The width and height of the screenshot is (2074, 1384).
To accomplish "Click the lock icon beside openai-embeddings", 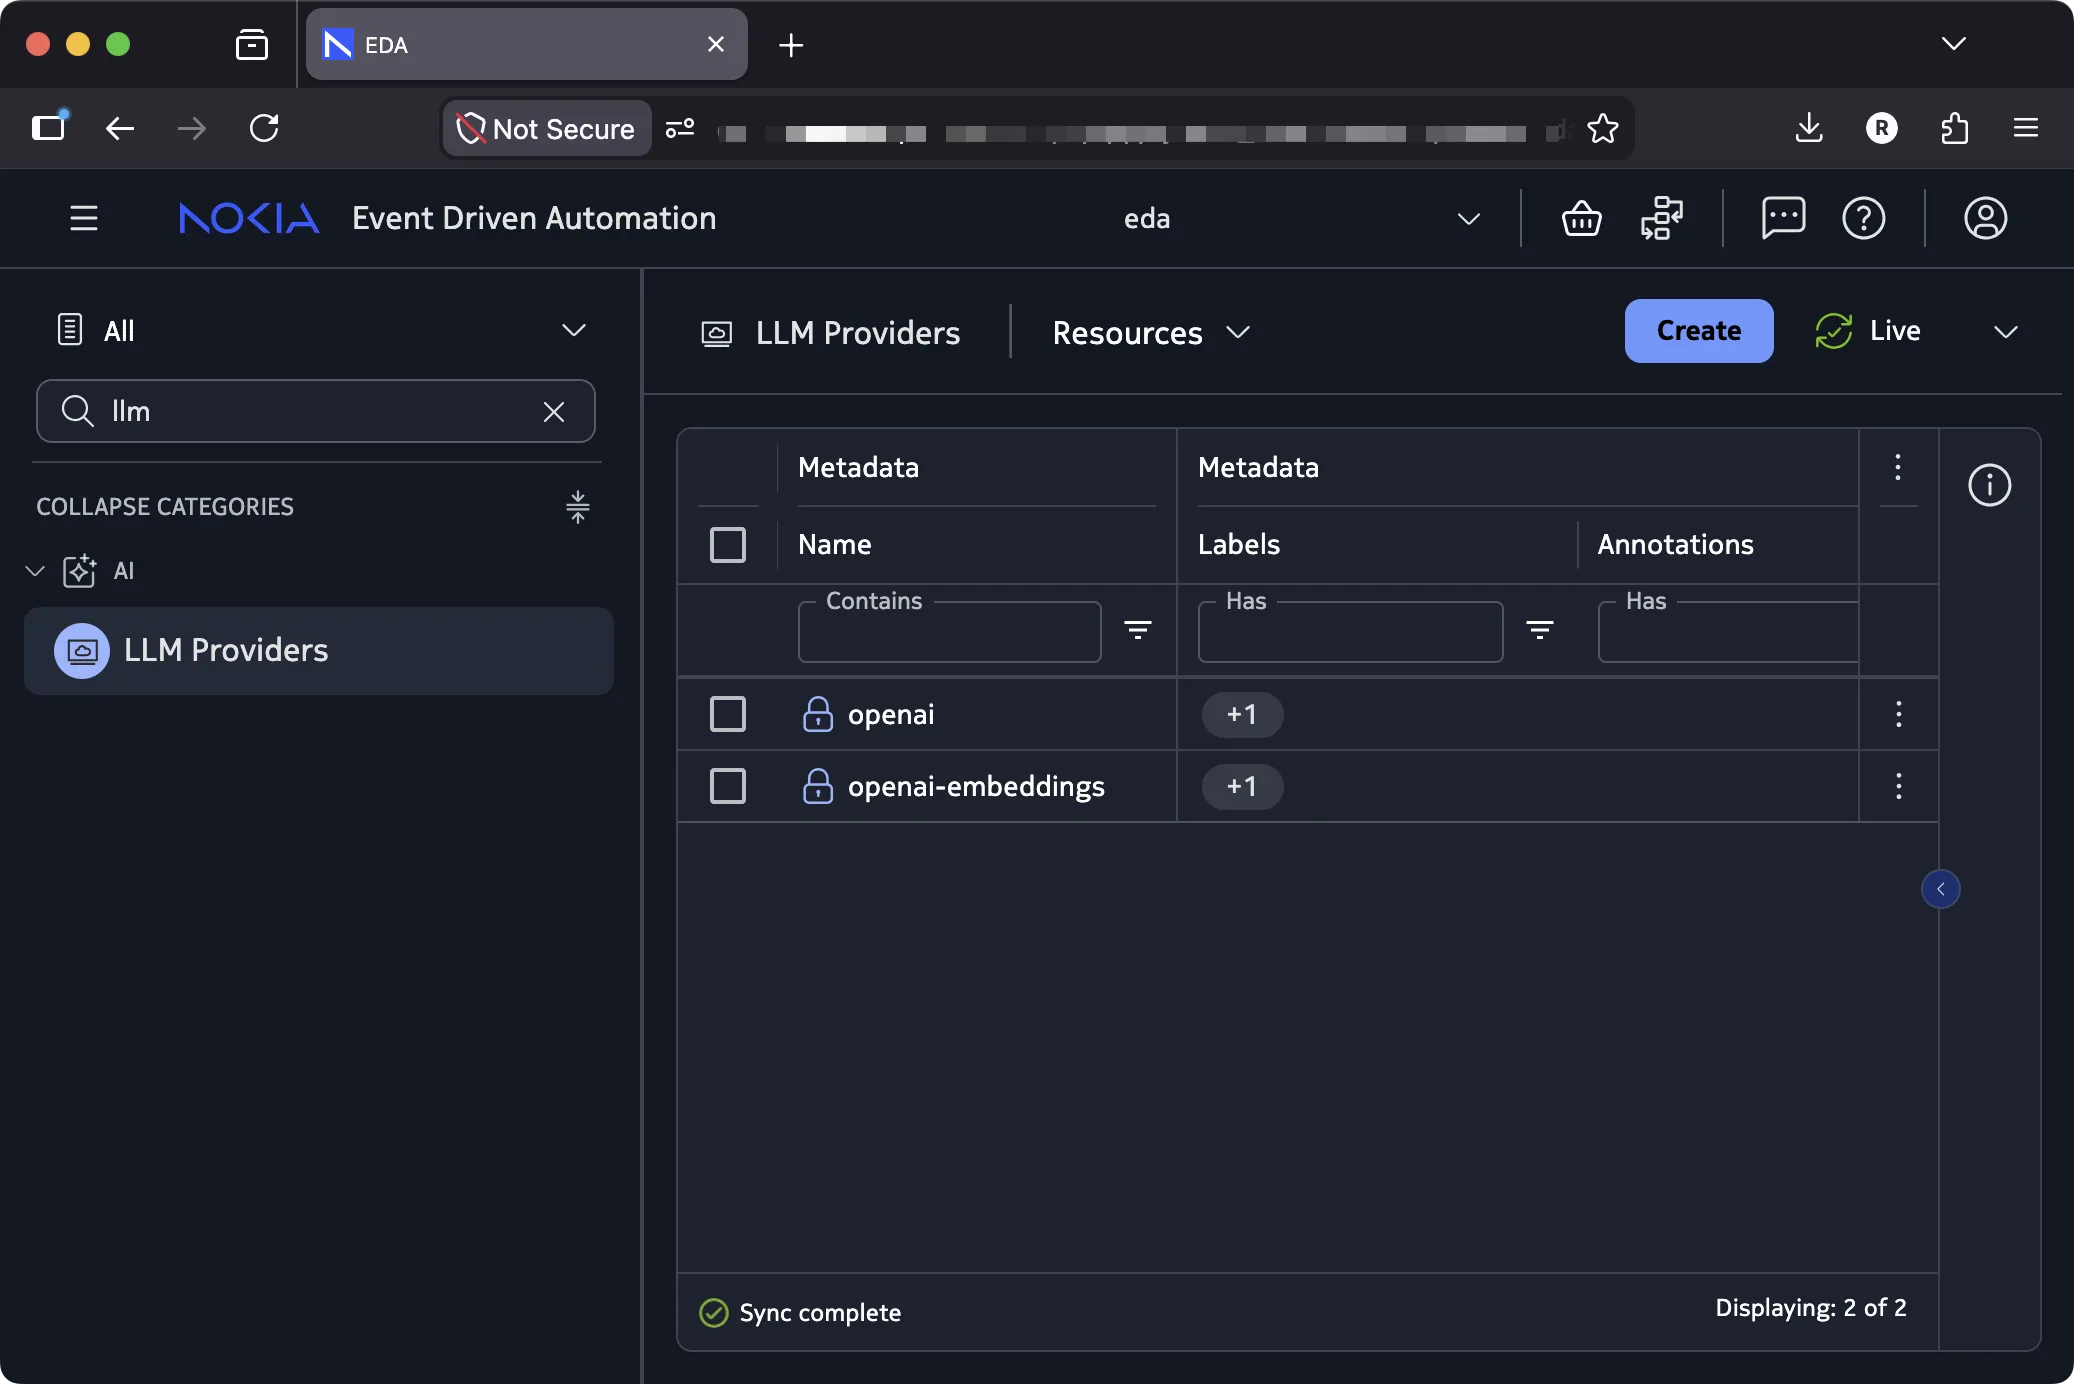I will [x=818, y=786].
